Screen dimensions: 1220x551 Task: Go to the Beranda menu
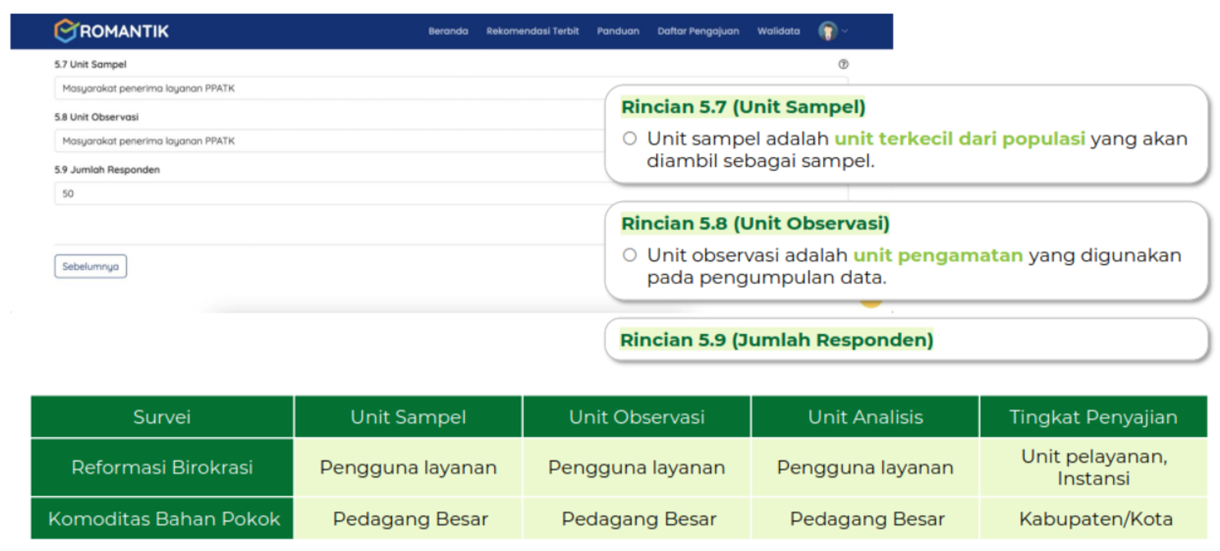pyautogui.click(x=448, y=31)
